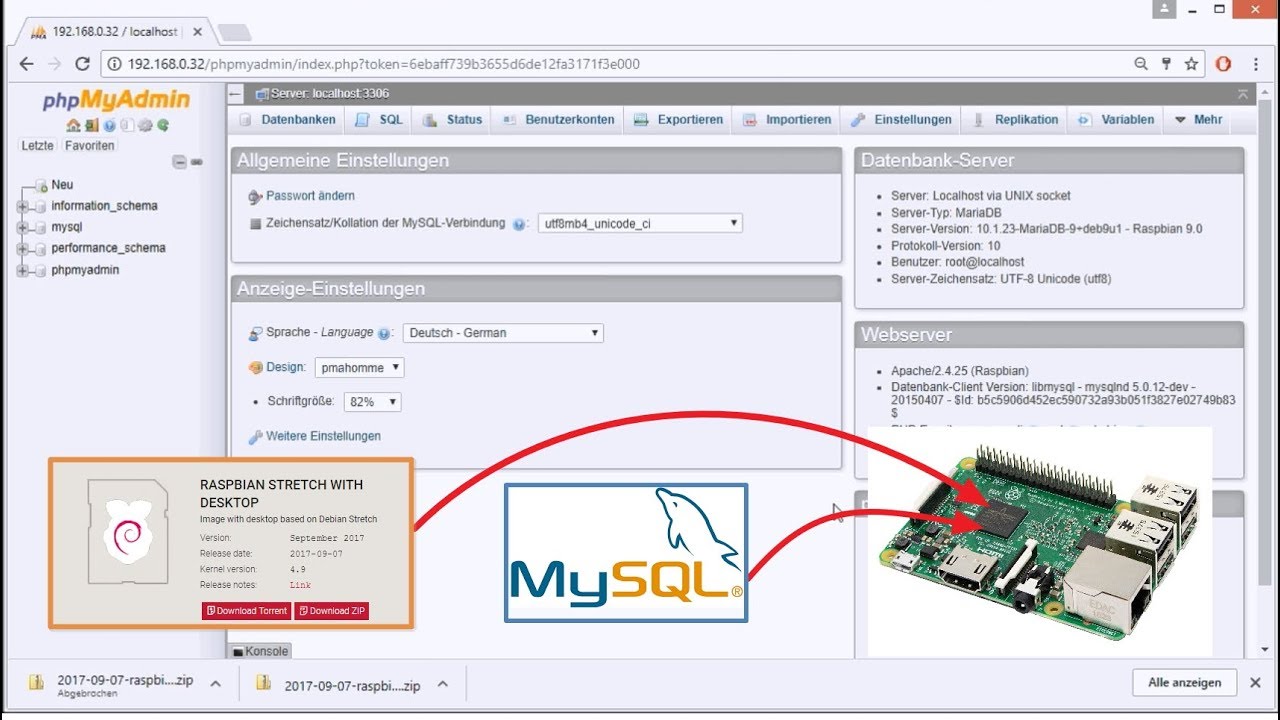Open the utf8mb4_unicode_ci collation dropdown
The height and width of the screenshot is (720, 1280).
(640, 223)
